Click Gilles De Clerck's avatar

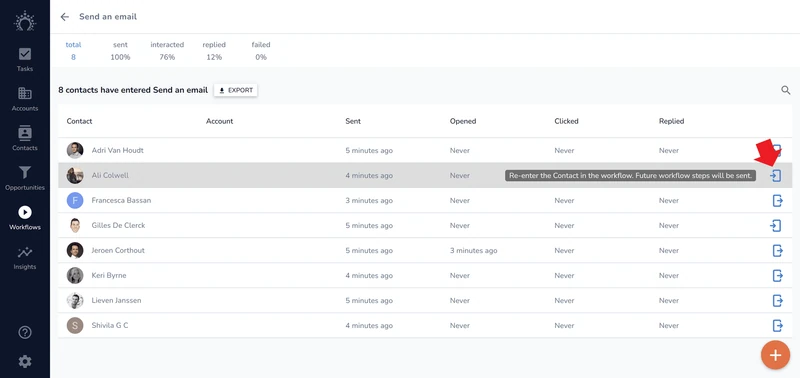(75, 225)
